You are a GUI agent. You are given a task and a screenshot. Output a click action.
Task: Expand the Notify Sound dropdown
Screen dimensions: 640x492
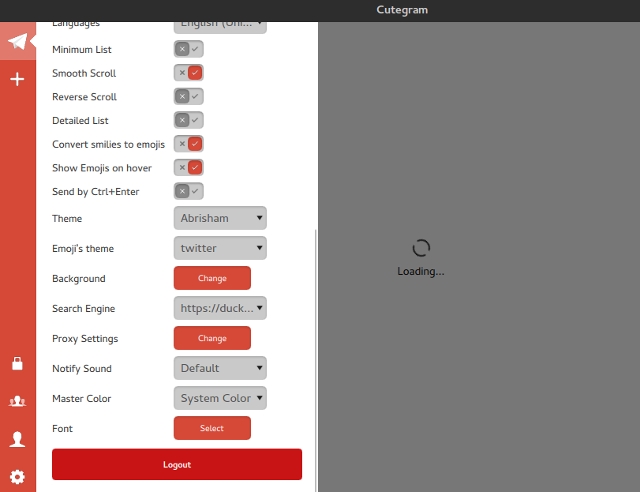pos(220,368)
